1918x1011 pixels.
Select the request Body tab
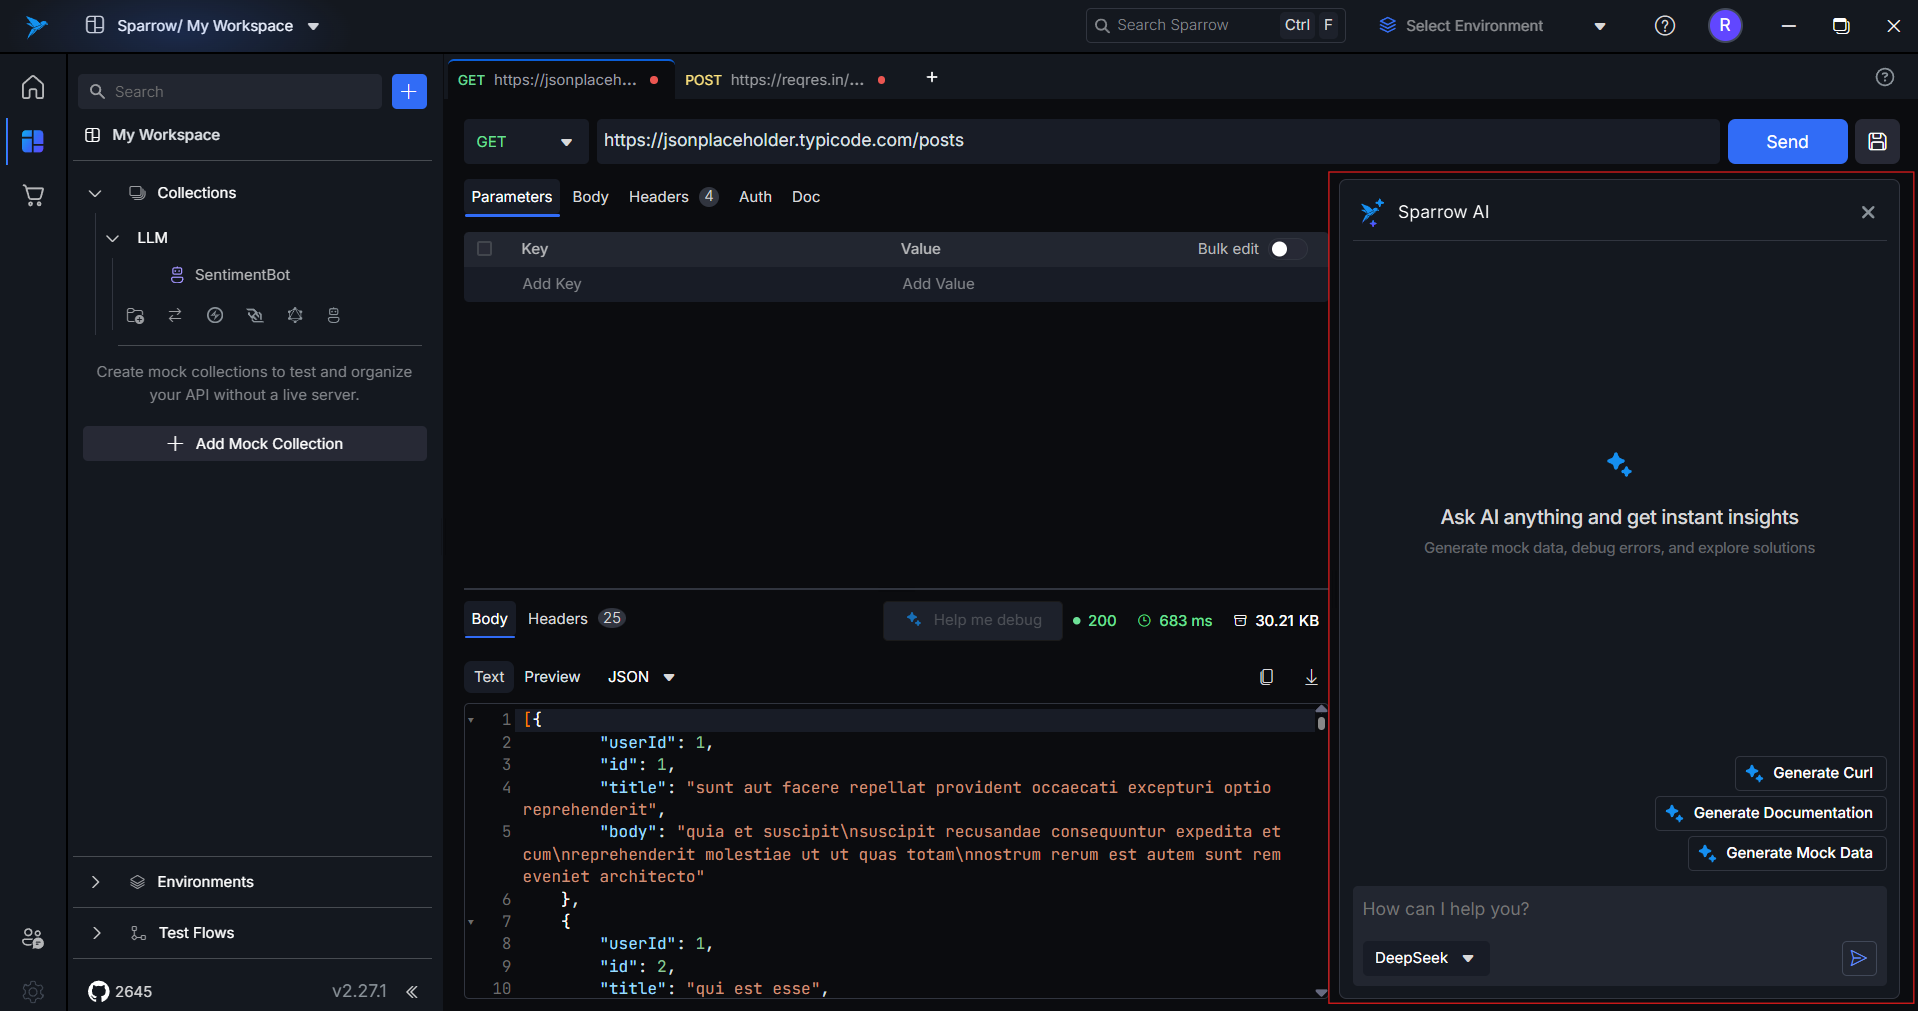point(590,197)
